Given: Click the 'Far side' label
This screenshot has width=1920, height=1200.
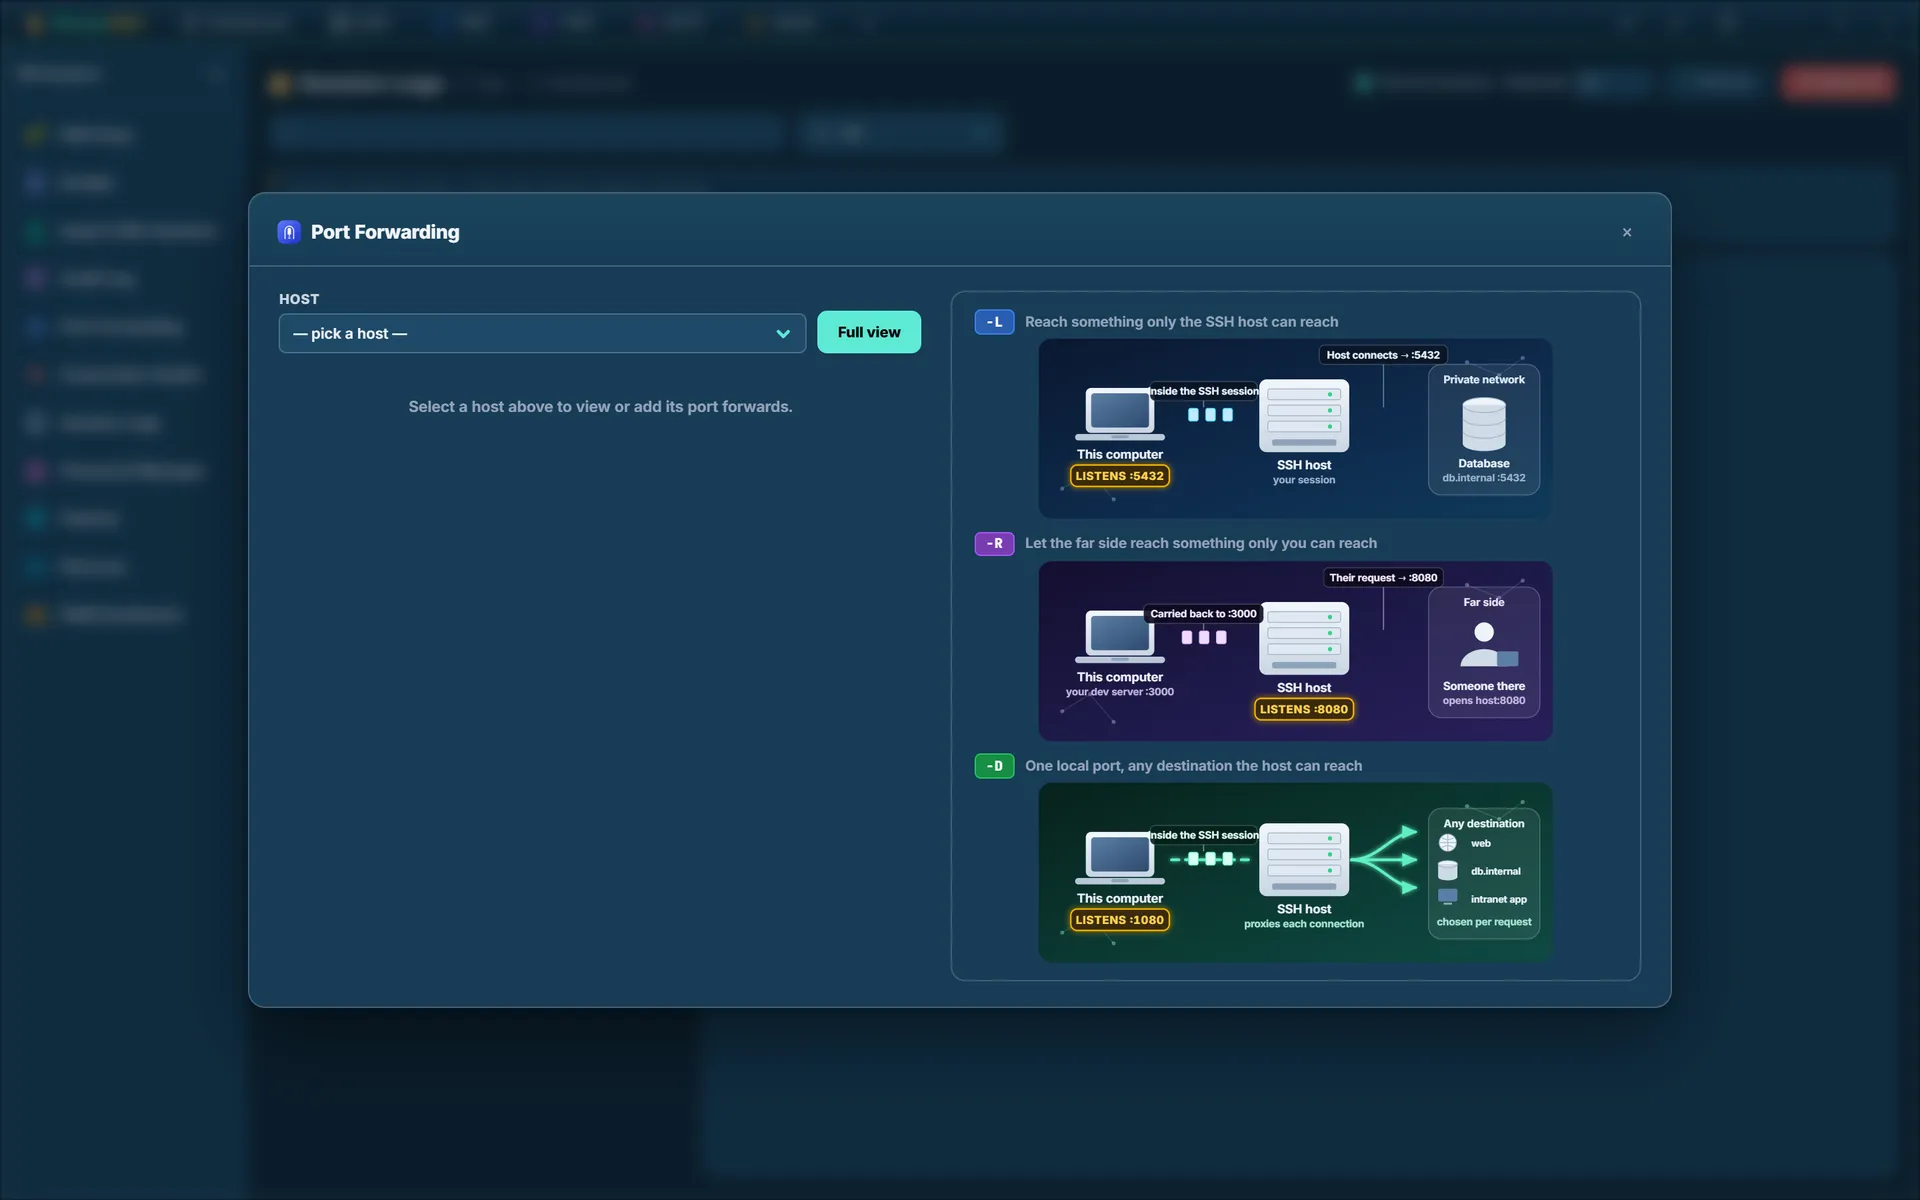Looking at the screenshot, I should [x=1484, y=602].
